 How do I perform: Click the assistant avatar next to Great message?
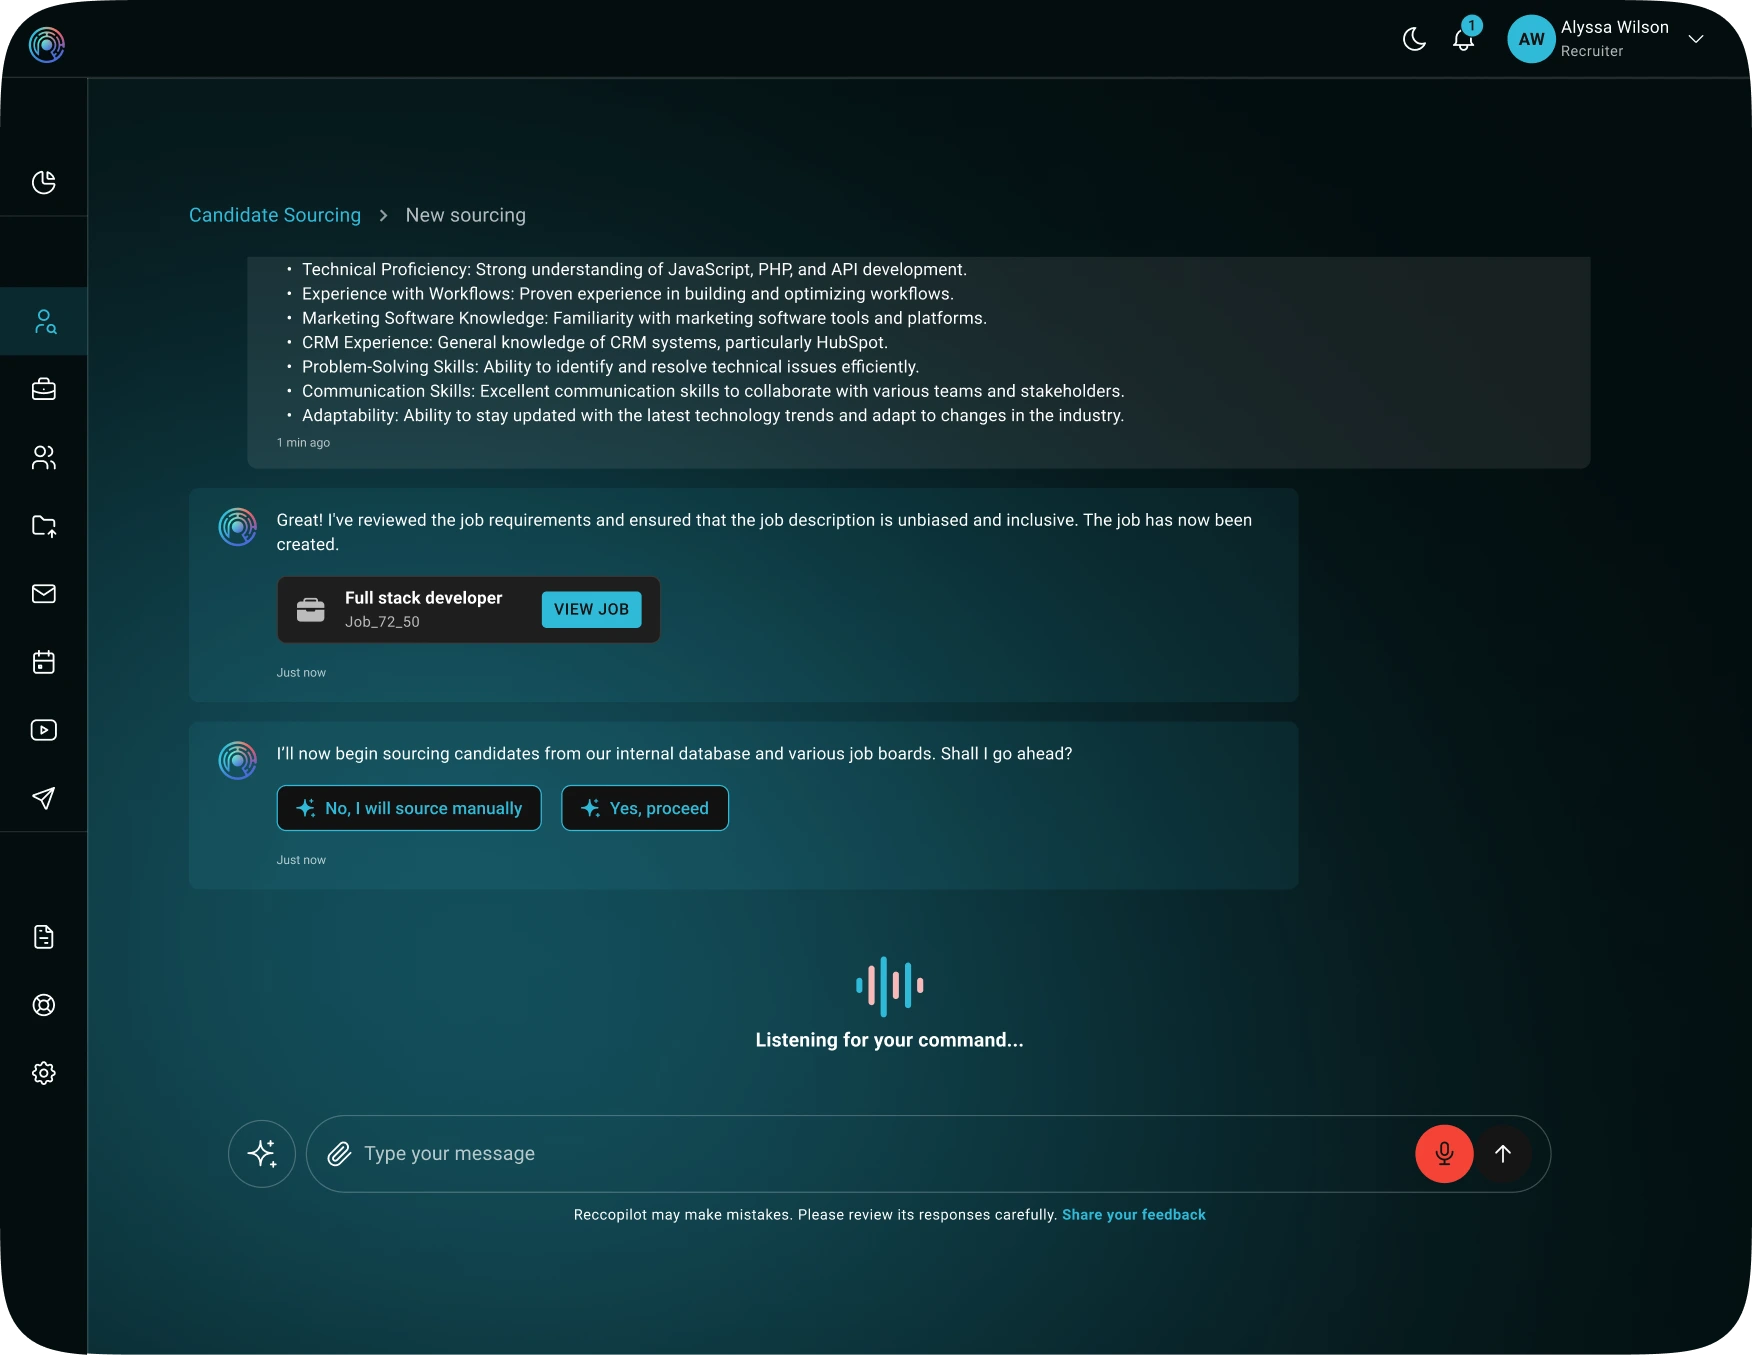point(238,527)
